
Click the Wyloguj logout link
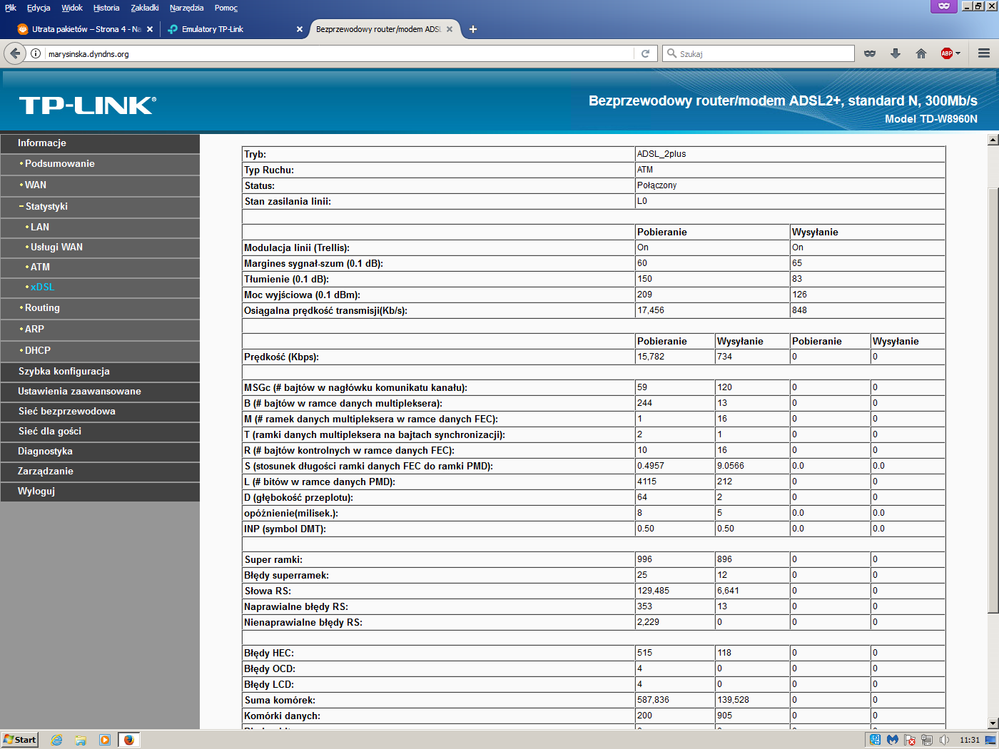click(x=36, y=491)
